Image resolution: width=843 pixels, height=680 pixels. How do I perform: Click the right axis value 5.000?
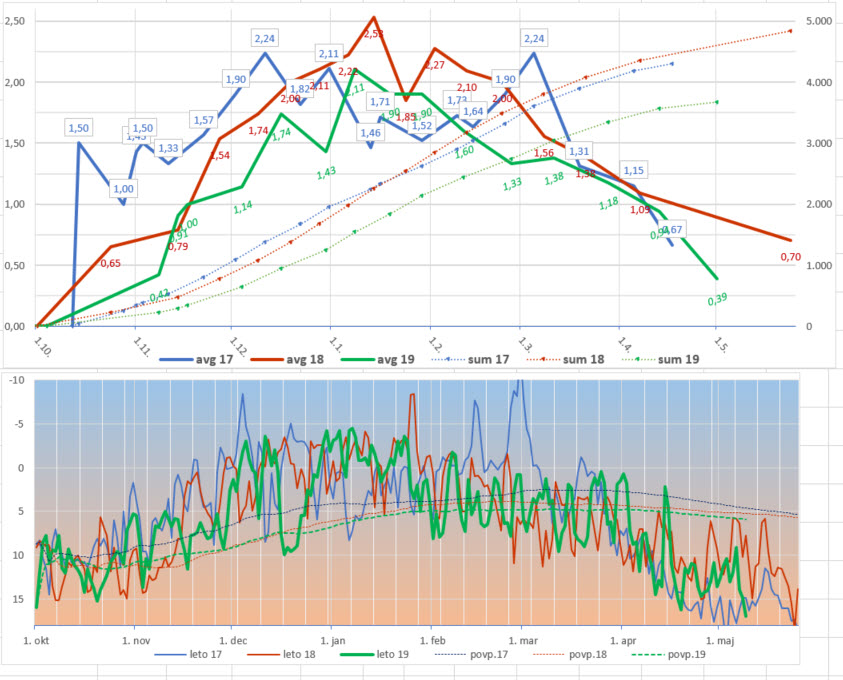pyautogui.click(x=819, y=21)
